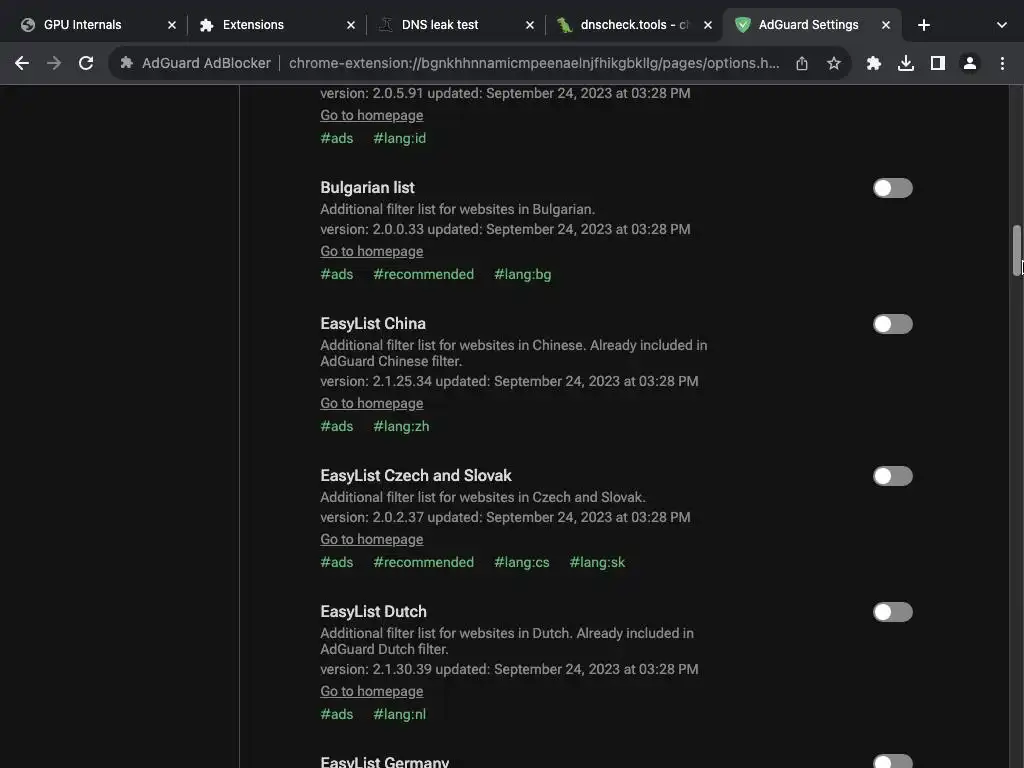
Task: Close the dnscheck.tools tab
Action: 708,25
